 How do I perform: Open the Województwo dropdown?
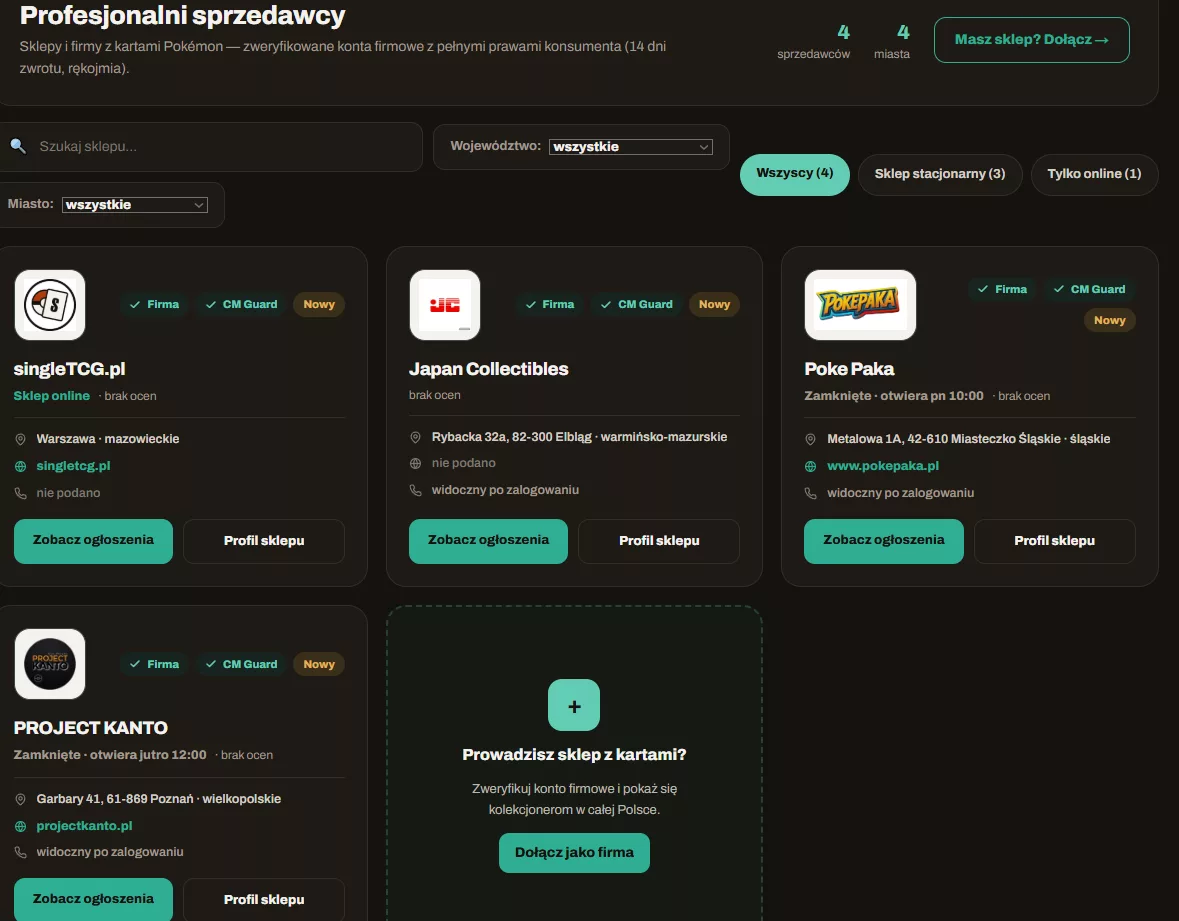[x=630, y=147]
